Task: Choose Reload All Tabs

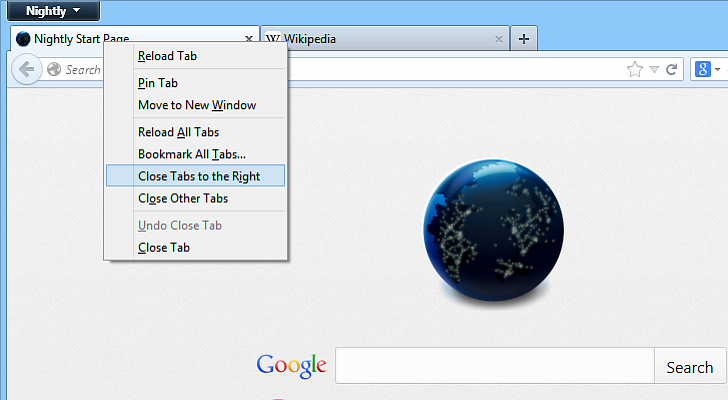Action: click(195, 132)
